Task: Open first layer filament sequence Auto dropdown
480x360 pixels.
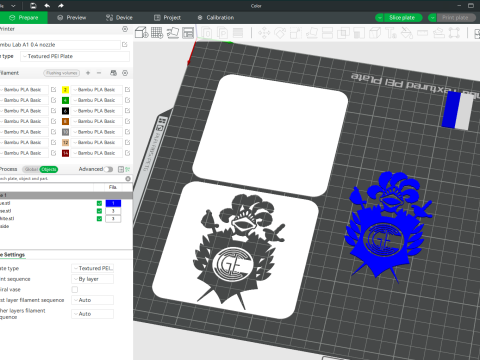Action: [93, 300]
